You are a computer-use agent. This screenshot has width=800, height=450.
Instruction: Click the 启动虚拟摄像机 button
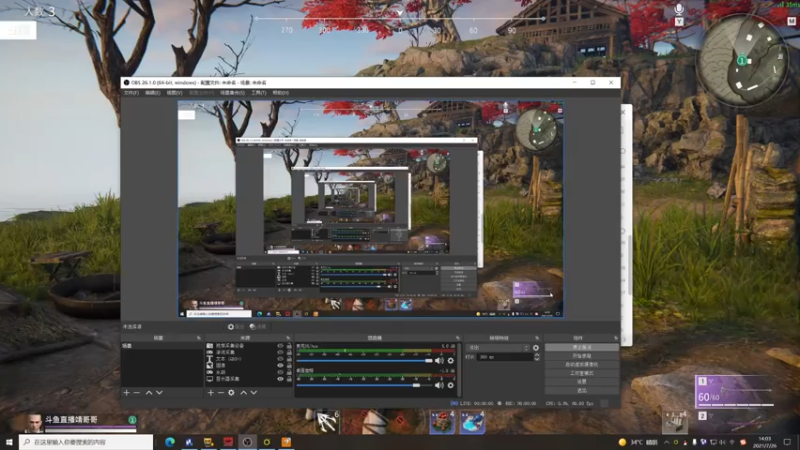[x=582, y=365]
